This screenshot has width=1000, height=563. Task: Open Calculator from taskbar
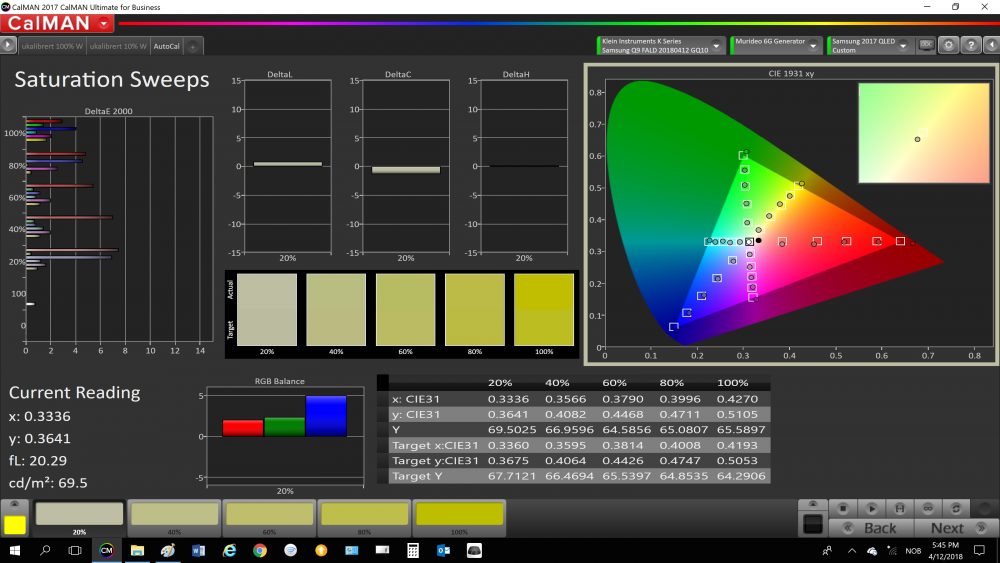click(413, 550)
